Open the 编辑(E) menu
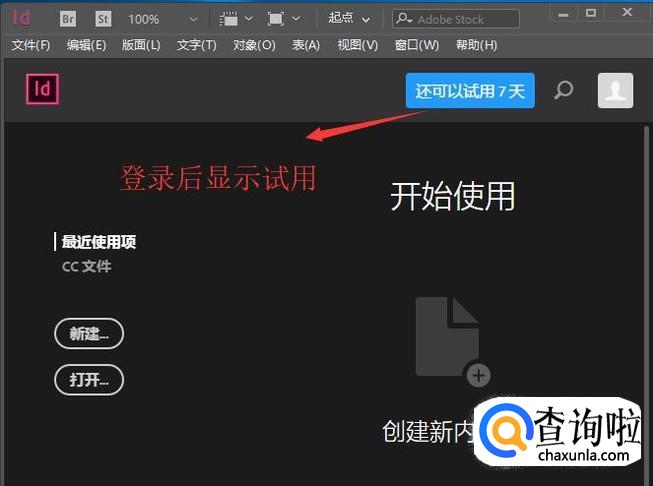 [86, 45]
